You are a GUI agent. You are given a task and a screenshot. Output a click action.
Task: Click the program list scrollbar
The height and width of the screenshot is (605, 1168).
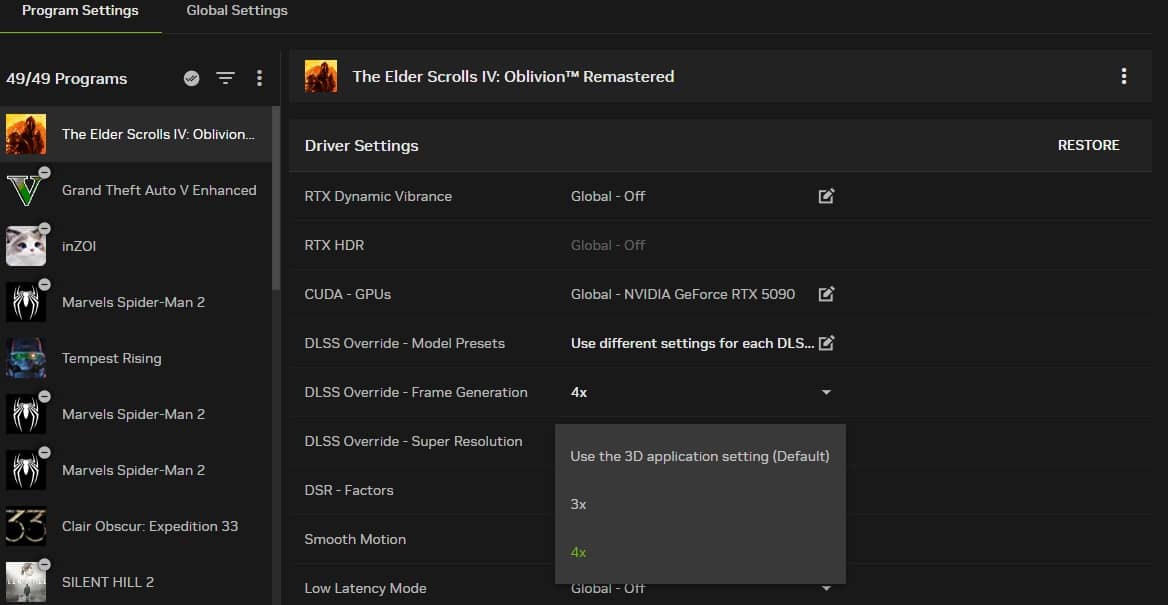(276, 197)
